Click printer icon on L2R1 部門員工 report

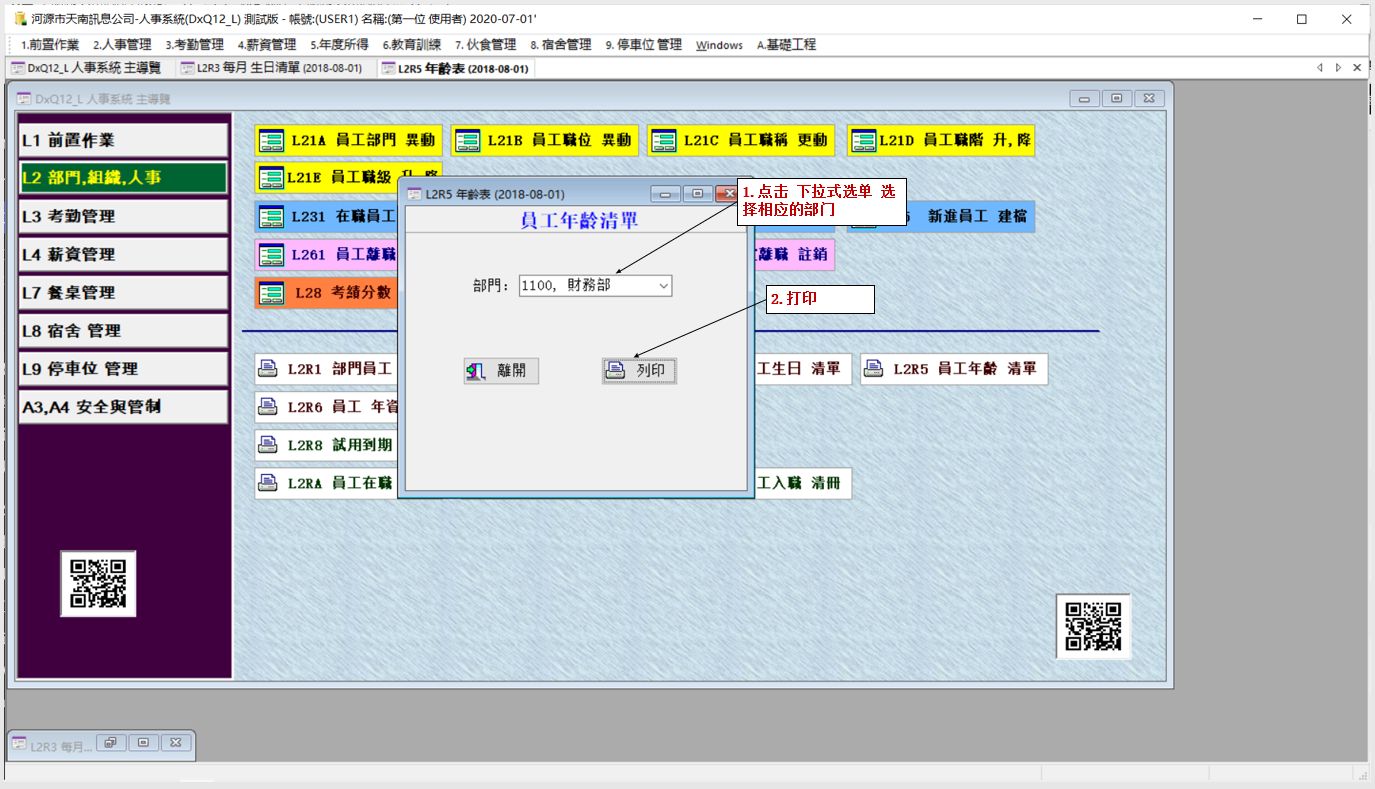[x=268, y=368]
